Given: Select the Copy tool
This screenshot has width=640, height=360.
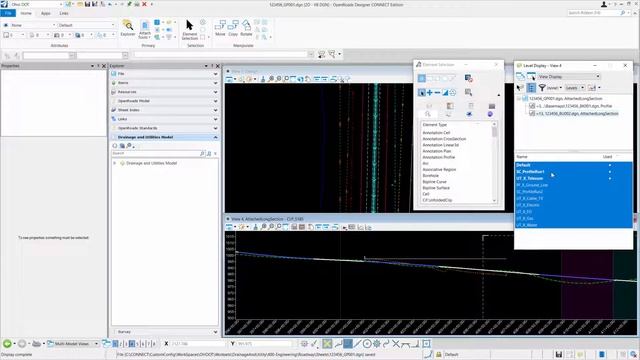Looking at the screenshot, I should 233,28.
